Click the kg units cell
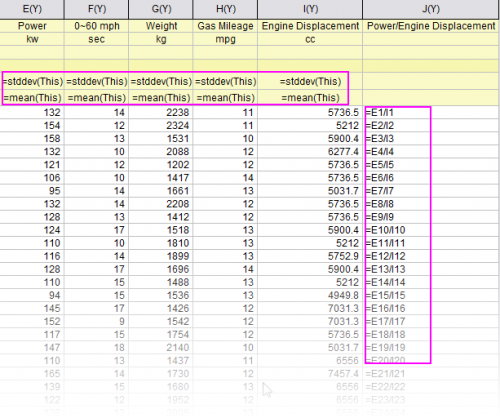Viewport: 500px width, 418px height. [161, 39]
